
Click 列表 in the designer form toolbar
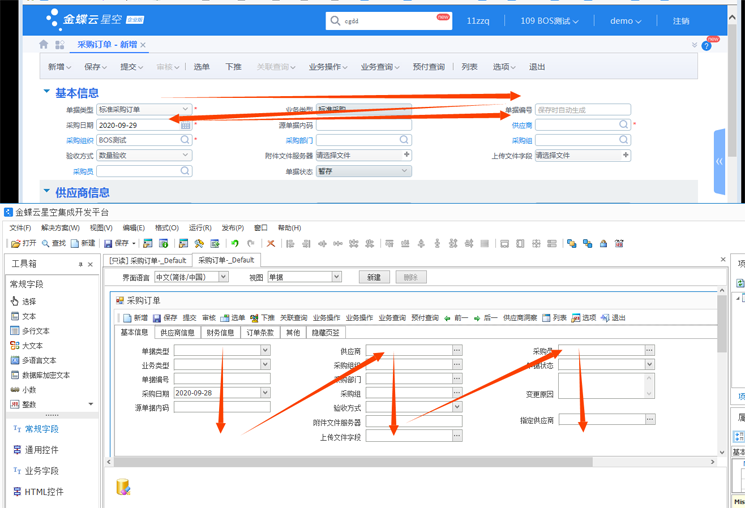tap(554, 317)
